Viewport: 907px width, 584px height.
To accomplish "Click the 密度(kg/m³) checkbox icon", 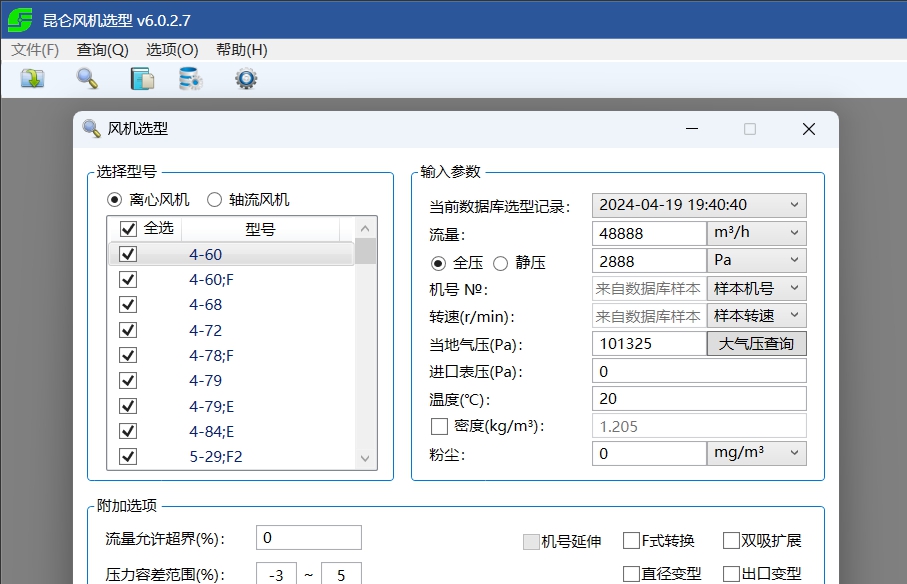I will pyautogui.click(x=437, y=426).
